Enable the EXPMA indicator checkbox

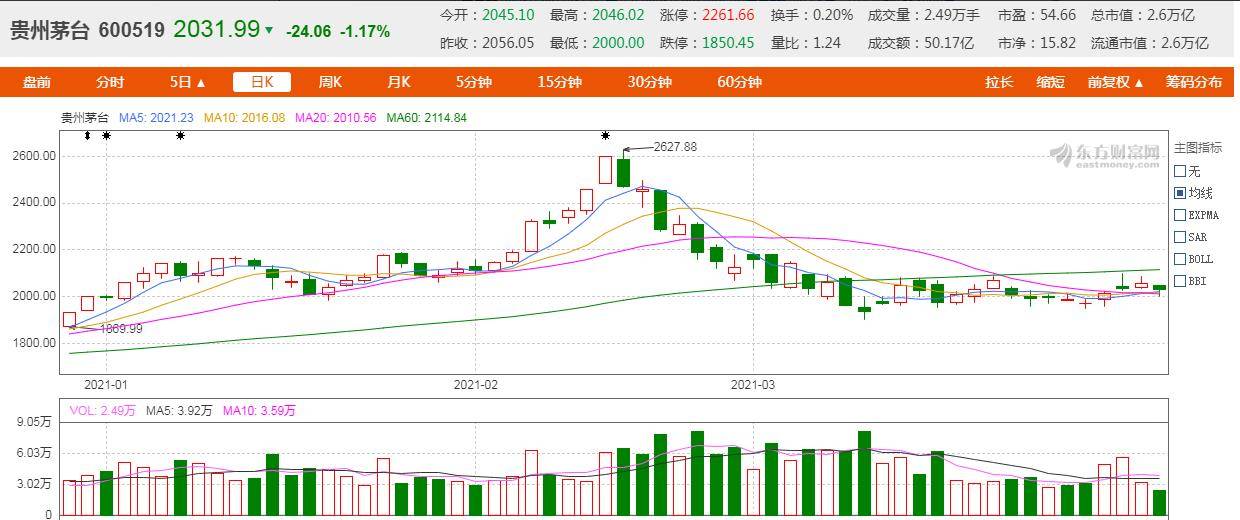1180,215
